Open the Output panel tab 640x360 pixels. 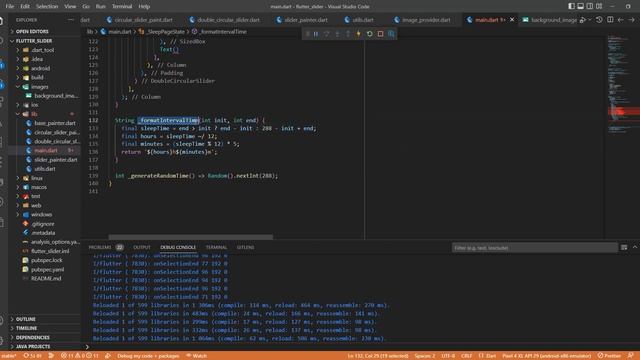point(142,247)
